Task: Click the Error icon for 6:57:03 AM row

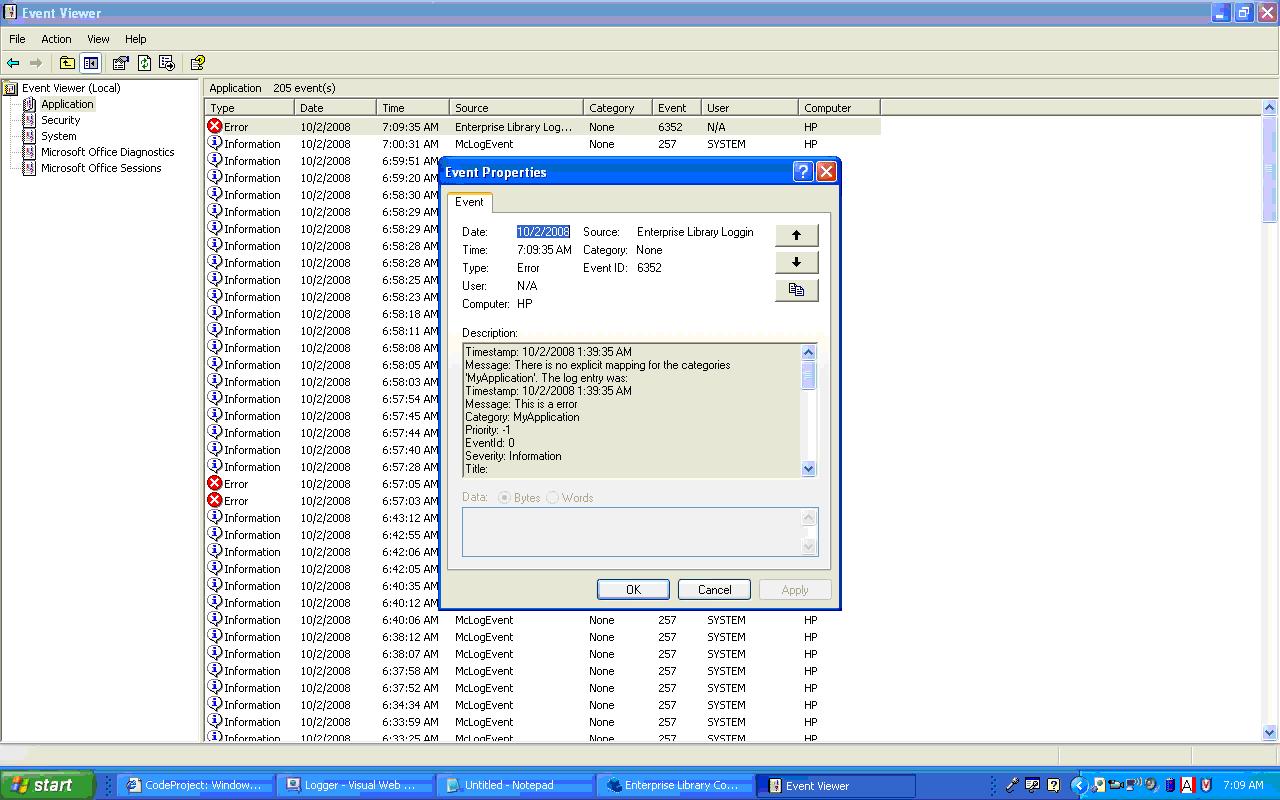Action: tap(214, 501)
